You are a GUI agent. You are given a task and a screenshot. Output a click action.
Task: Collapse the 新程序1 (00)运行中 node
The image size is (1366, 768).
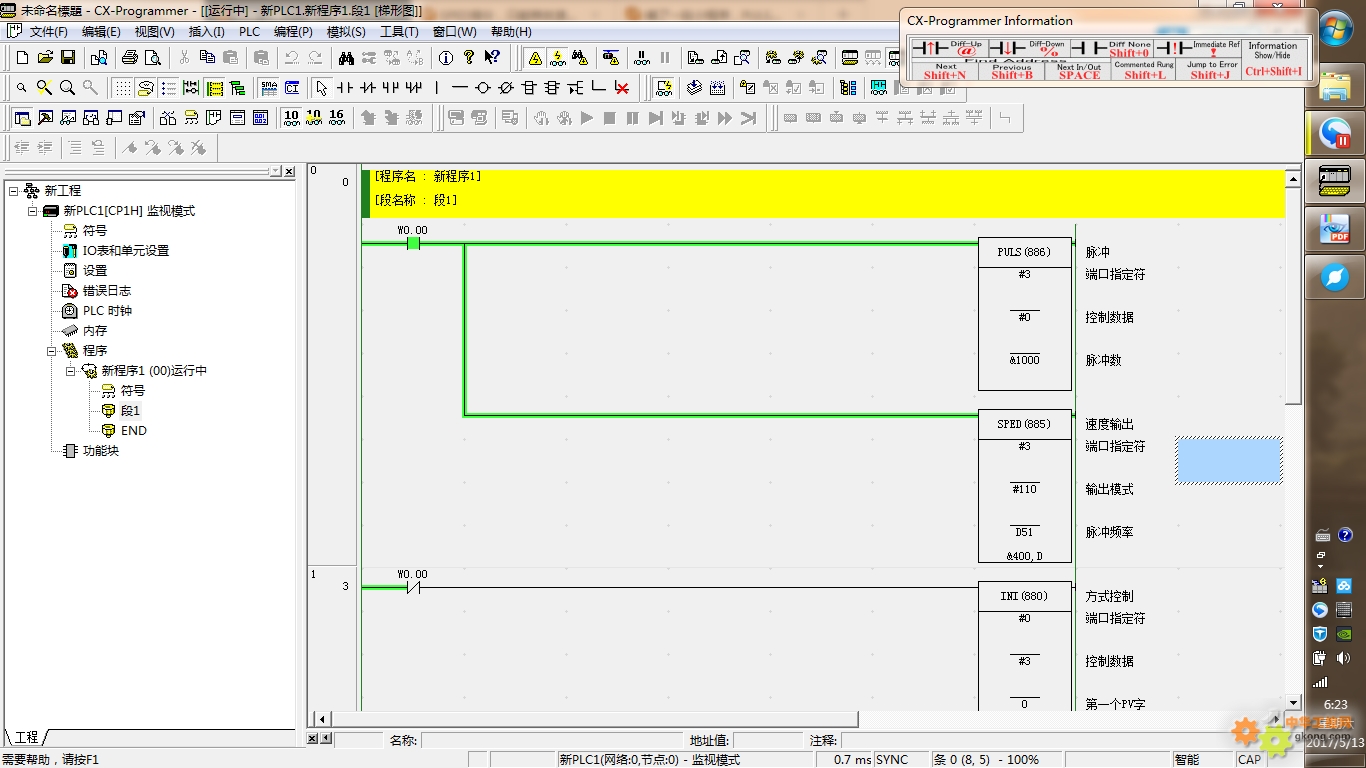click(70, 371)
